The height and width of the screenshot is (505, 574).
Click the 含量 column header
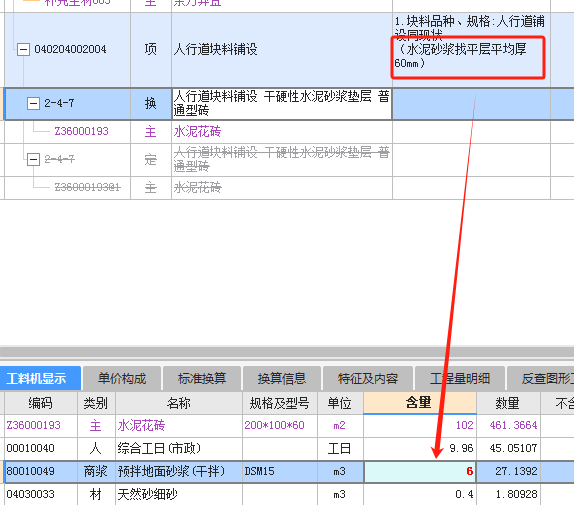point(420,403)
